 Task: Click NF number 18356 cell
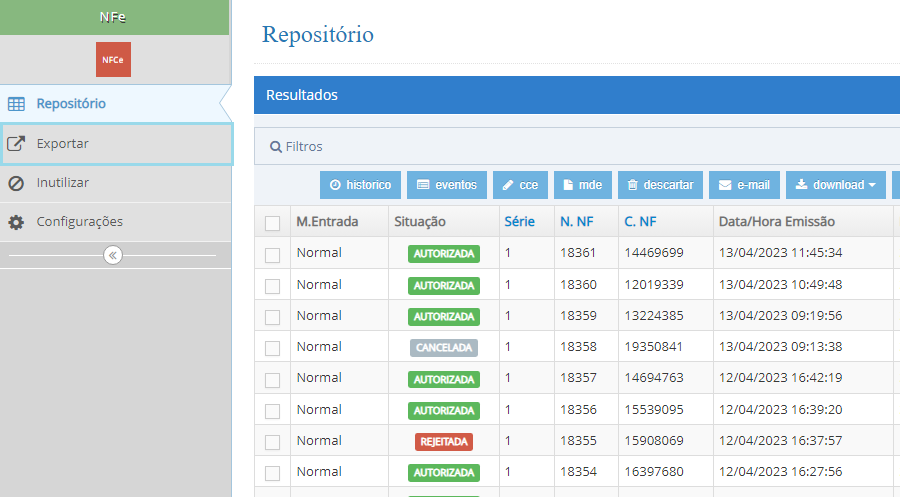[x=578, y=410]
